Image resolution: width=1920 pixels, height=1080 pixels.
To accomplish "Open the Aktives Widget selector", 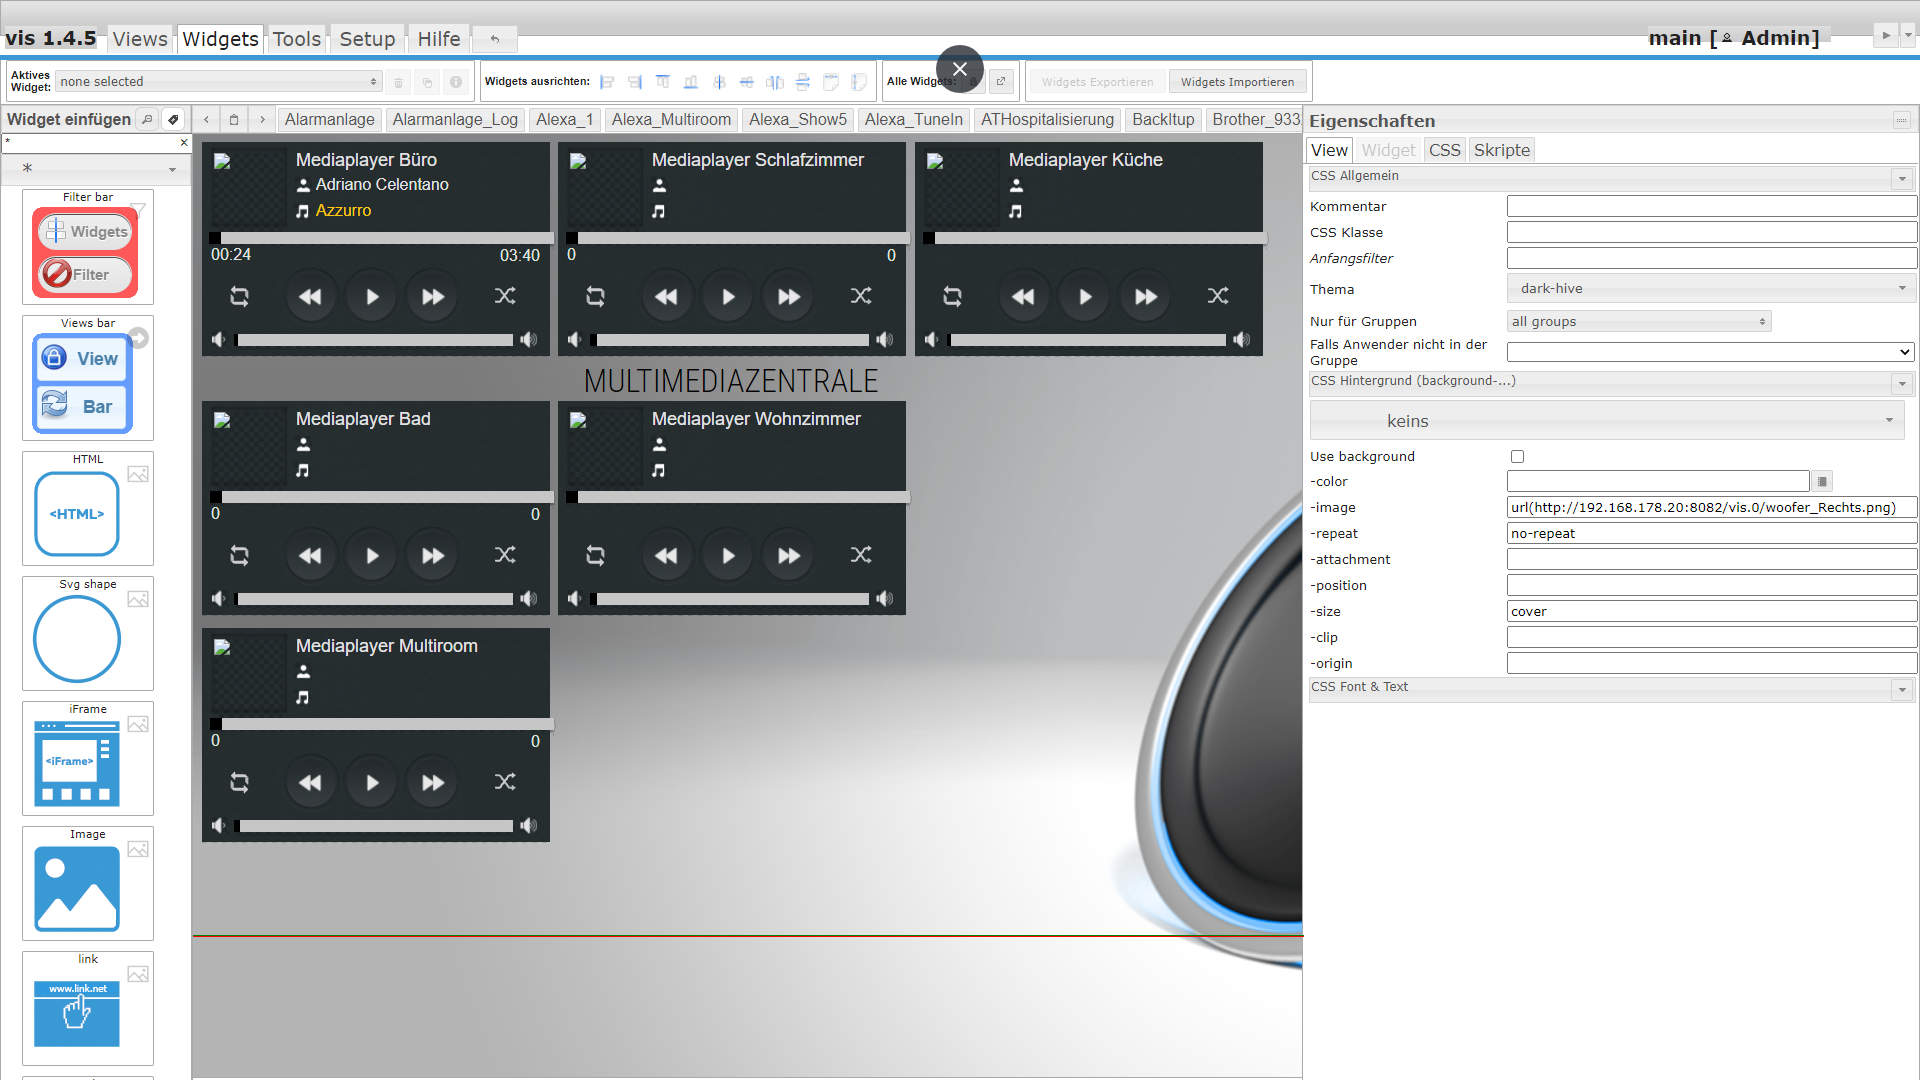I will click(219, 82).
